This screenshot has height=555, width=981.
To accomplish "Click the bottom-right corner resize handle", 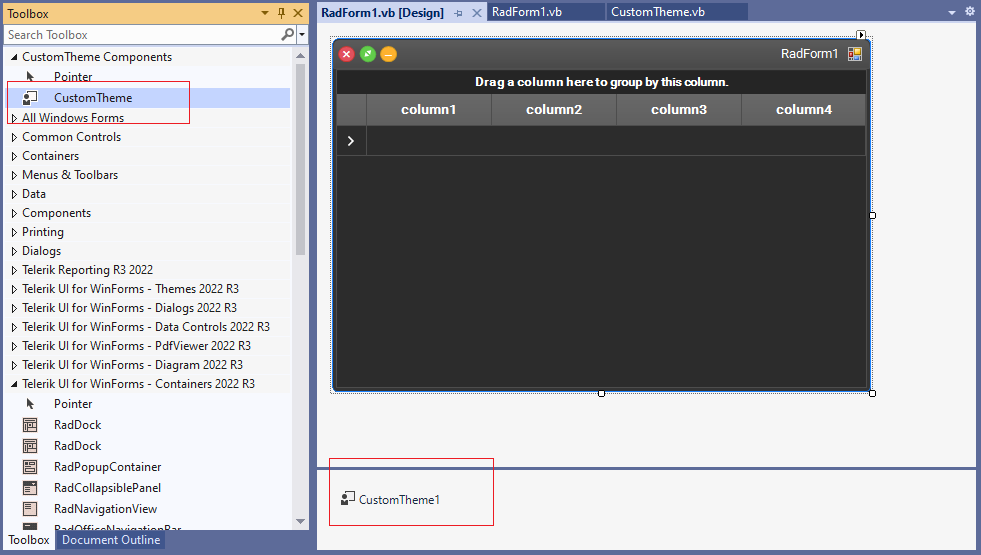I will pyautogui.click(x=872, y=394).
